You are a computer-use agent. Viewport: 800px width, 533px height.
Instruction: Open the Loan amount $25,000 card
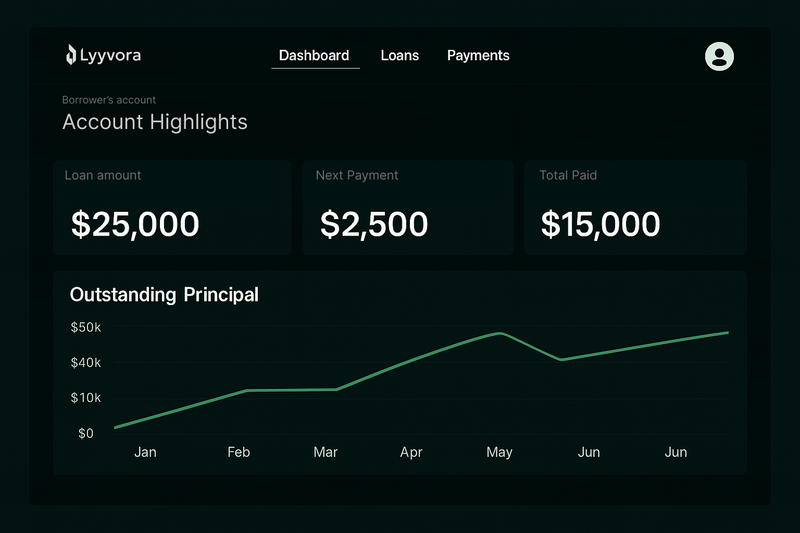(172, 207)
